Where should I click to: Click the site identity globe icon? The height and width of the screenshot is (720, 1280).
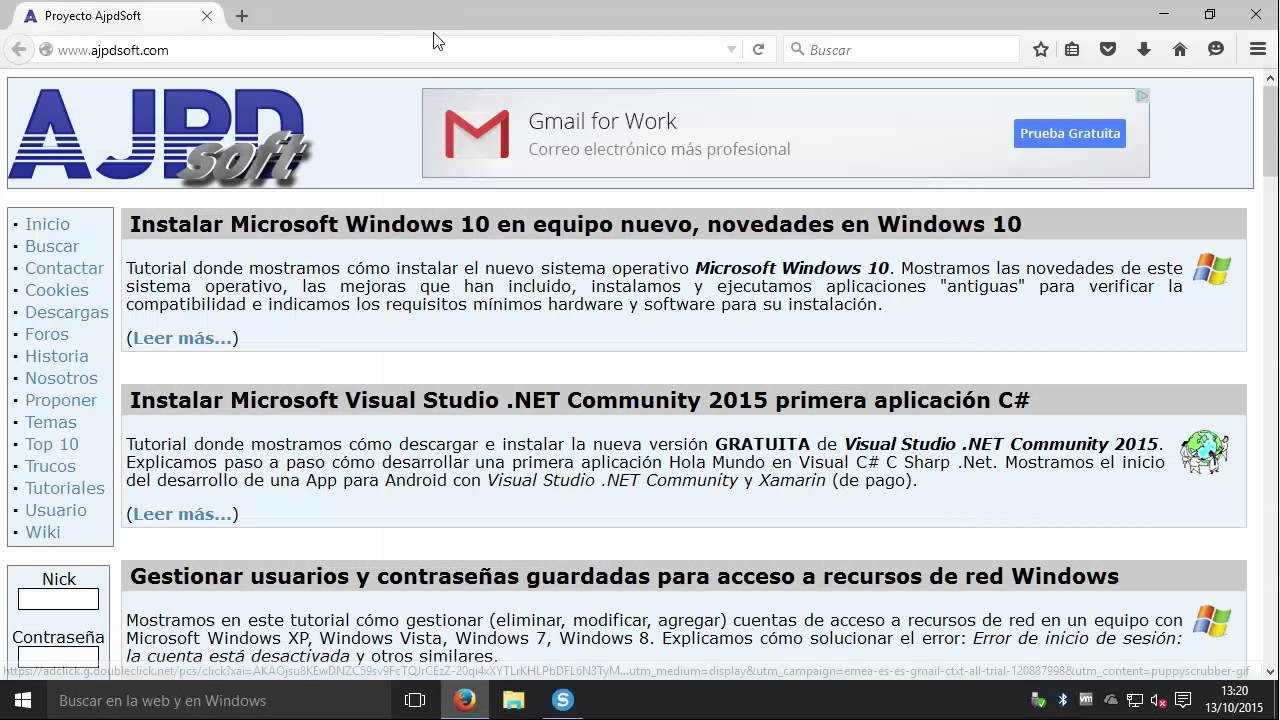(x=45, y=49)
